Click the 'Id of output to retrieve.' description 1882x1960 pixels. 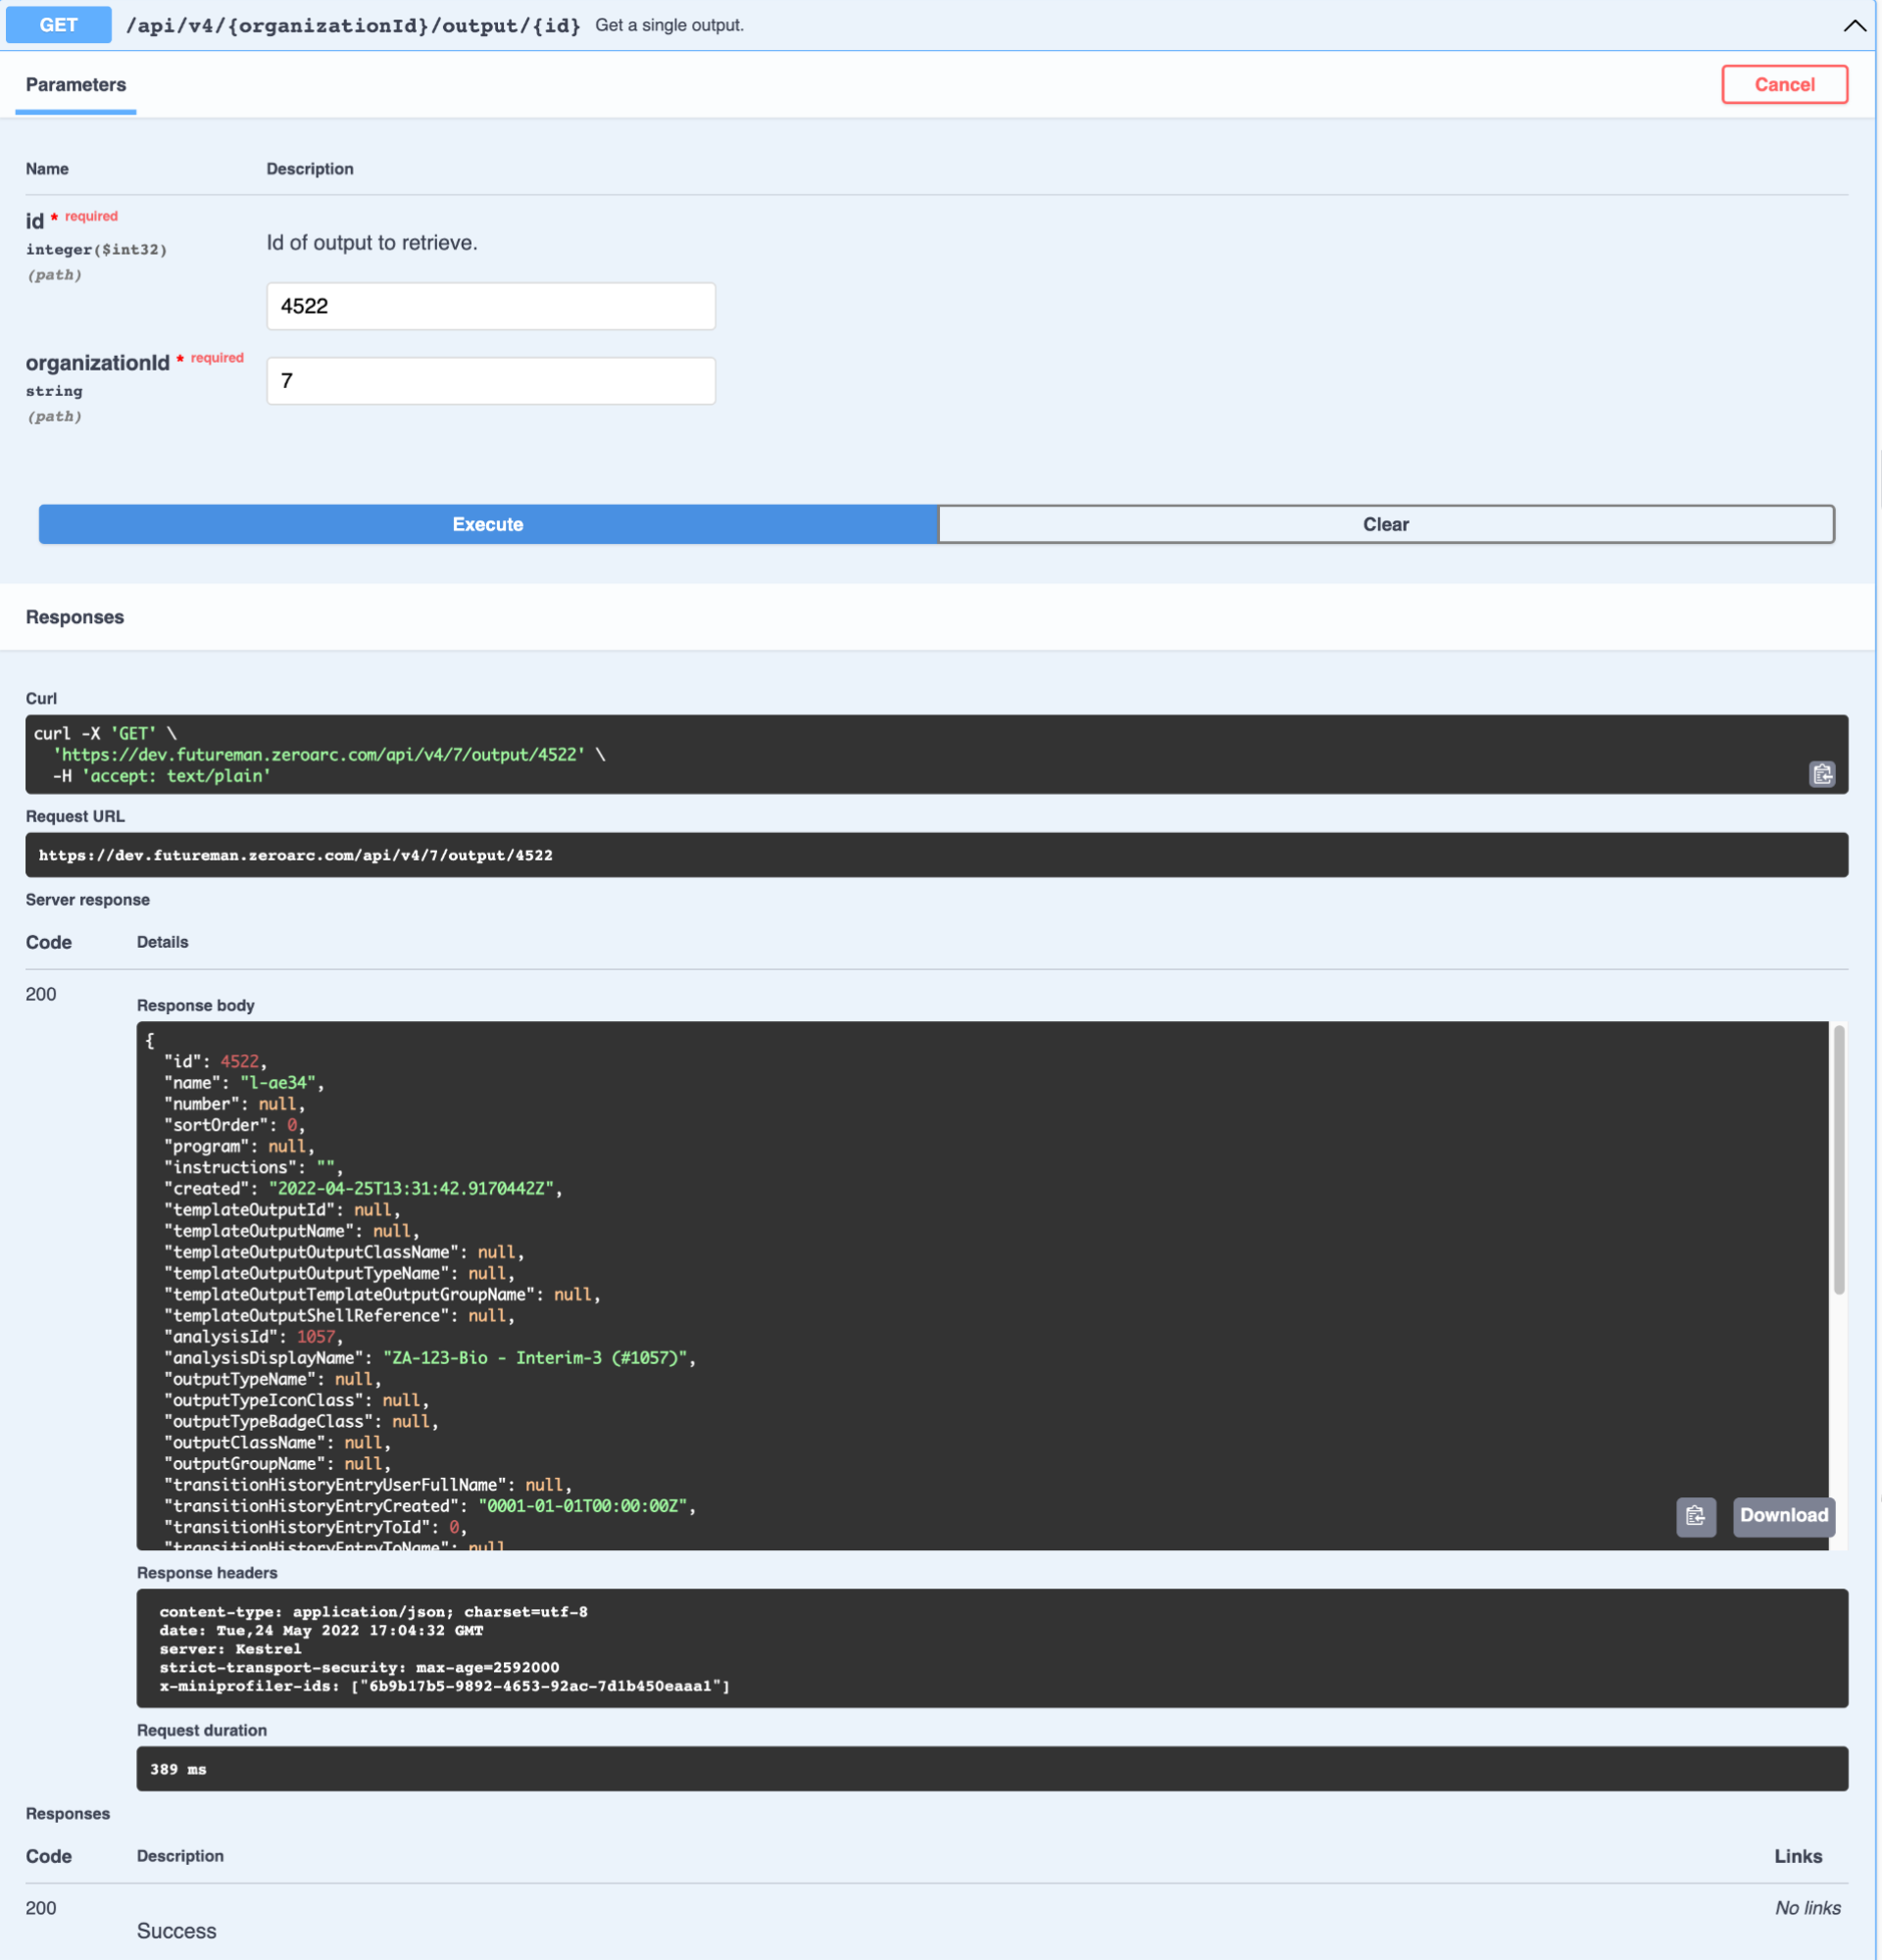[372, 243]
